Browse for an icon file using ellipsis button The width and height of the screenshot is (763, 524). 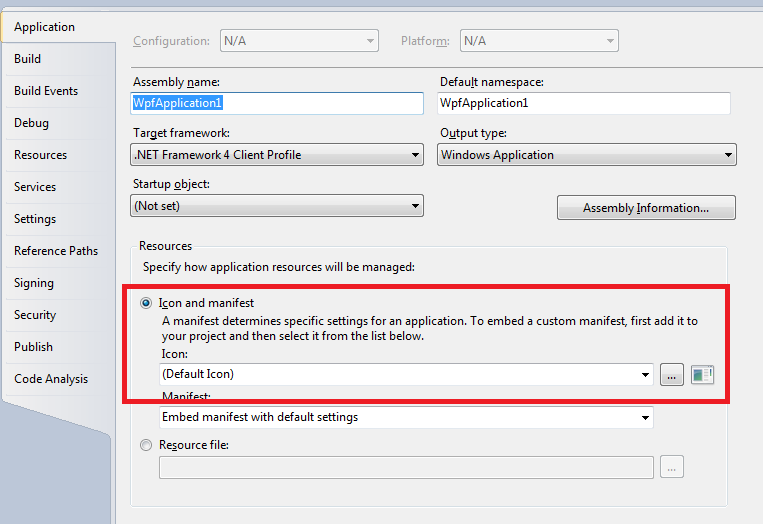pyautogui.click(x=672, y=375)
